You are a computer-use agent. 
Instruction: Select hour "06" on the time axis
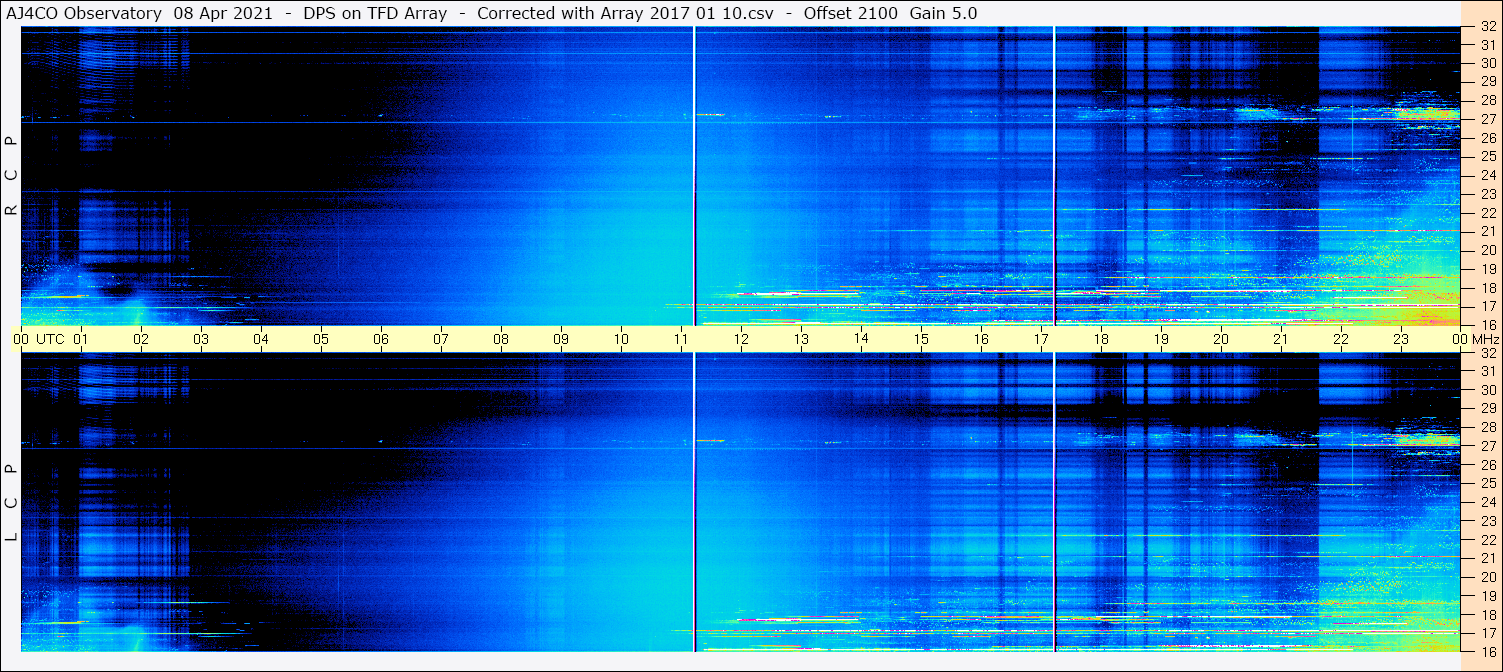(381, 339)
